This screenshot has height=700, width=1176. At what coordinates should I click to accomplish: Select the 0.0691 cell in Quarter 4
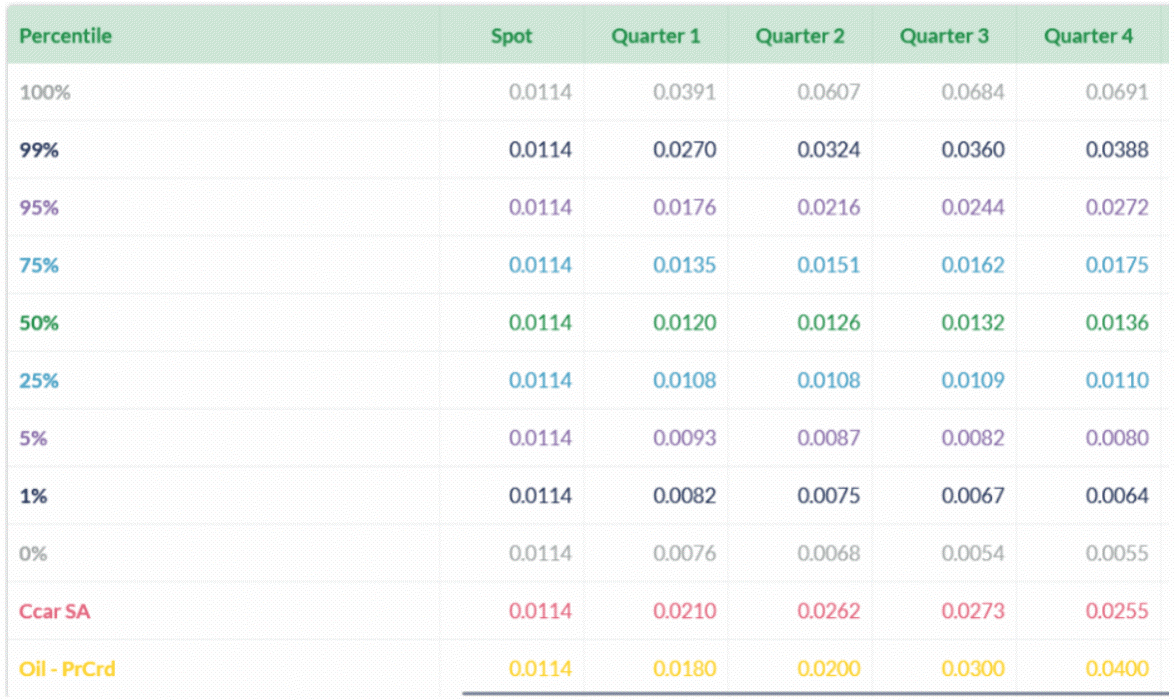[1117, 93]
